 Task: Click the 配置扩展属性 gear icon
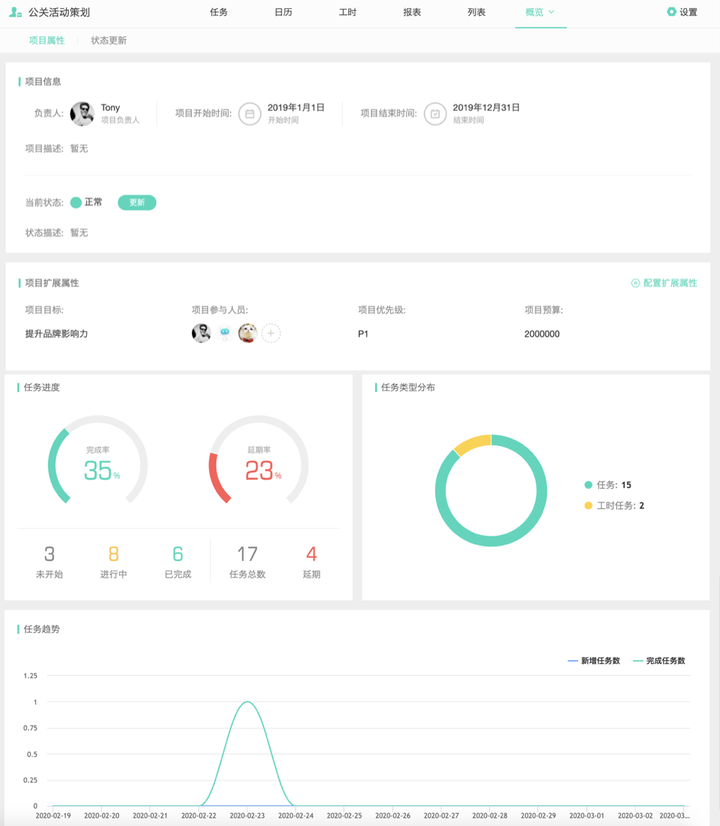[635, 283]
